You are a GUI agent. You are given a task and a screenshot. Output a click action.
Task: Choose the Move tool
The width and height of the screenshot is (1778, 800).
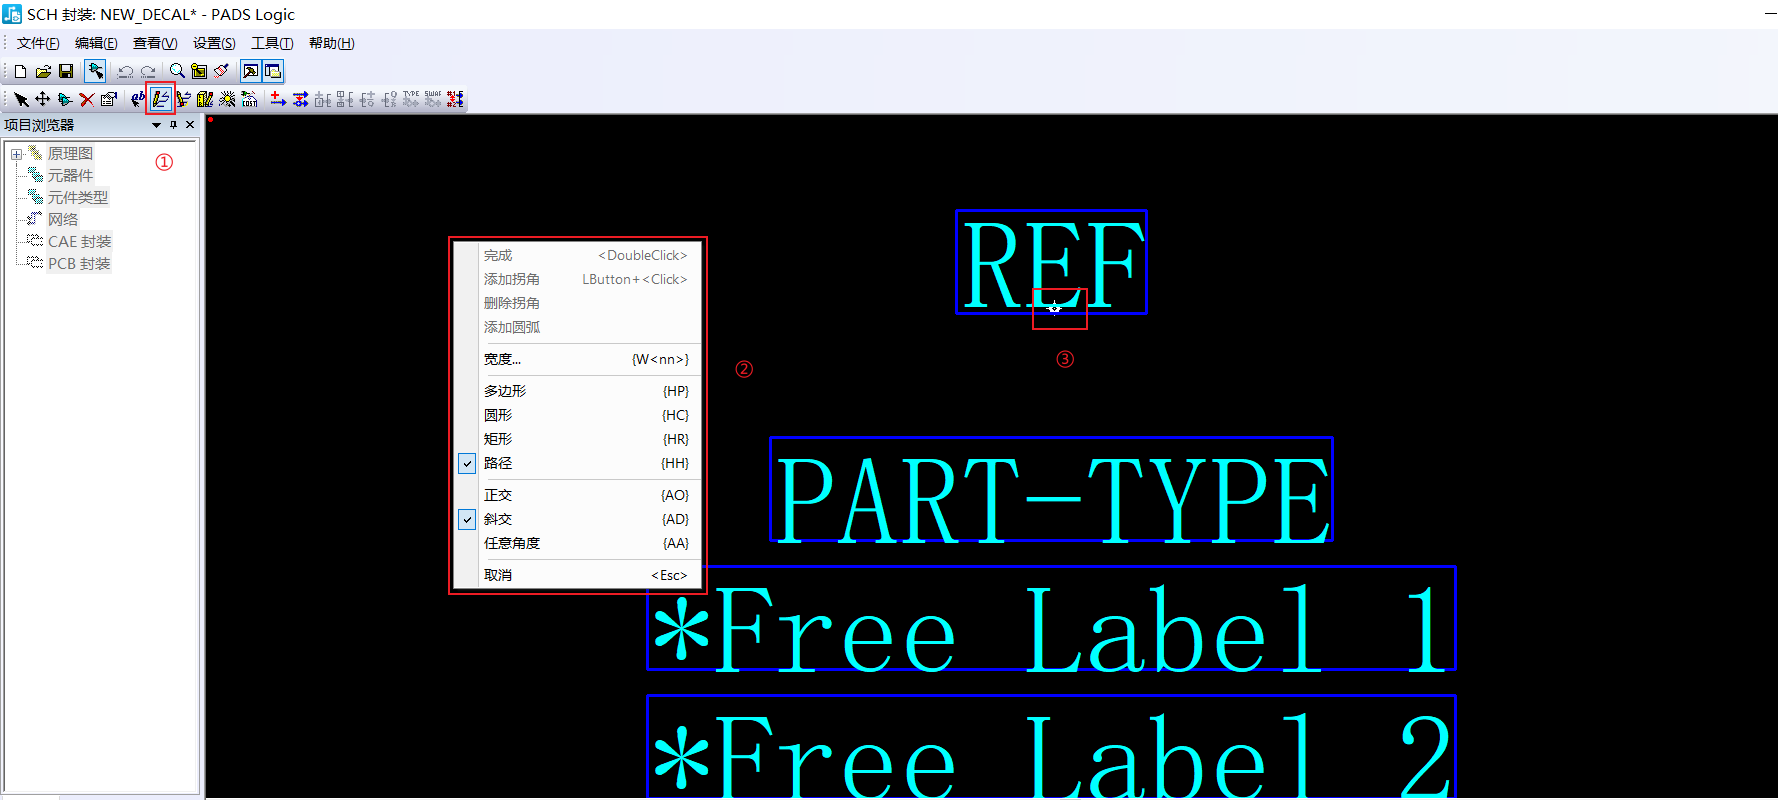click(43, 99)
